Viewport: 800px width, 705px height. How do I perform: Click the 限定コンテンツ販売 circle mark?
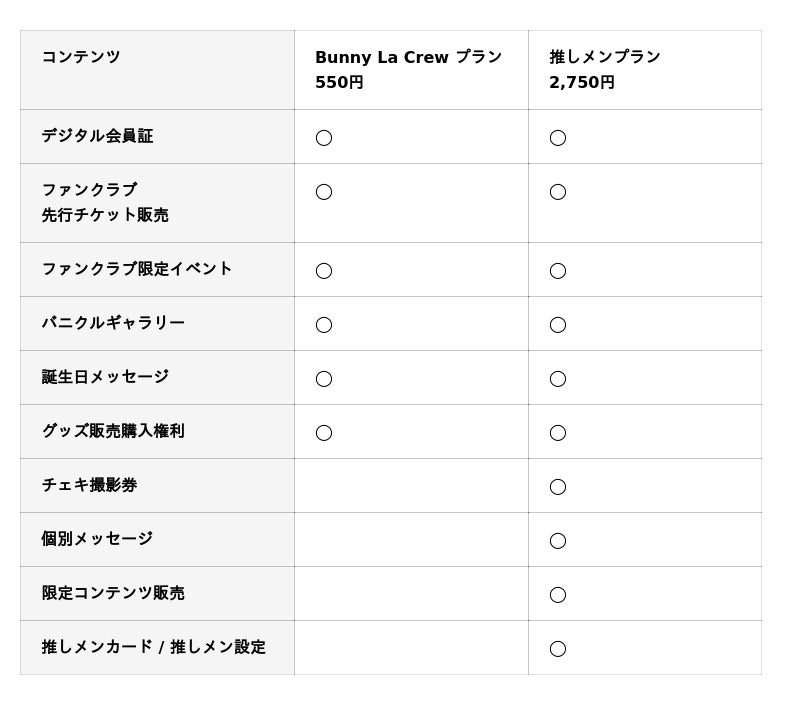tap(558, 595)
